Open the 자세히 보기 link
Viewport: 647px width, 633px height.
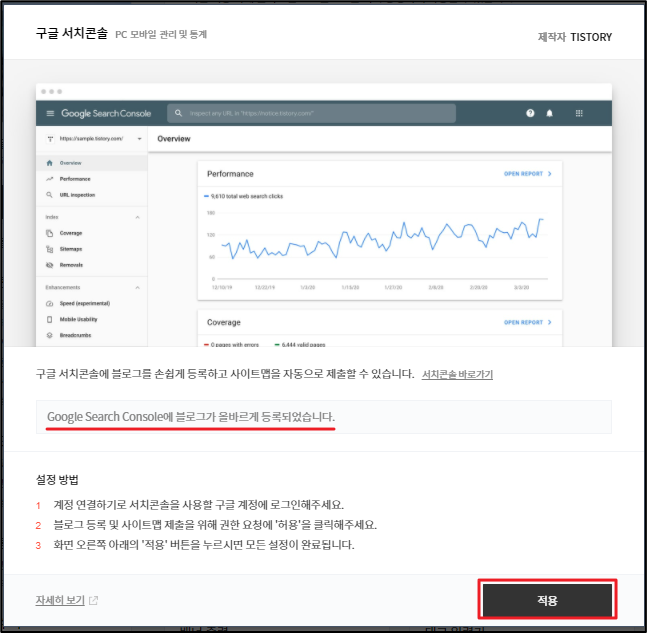click(x=60, y=600)
